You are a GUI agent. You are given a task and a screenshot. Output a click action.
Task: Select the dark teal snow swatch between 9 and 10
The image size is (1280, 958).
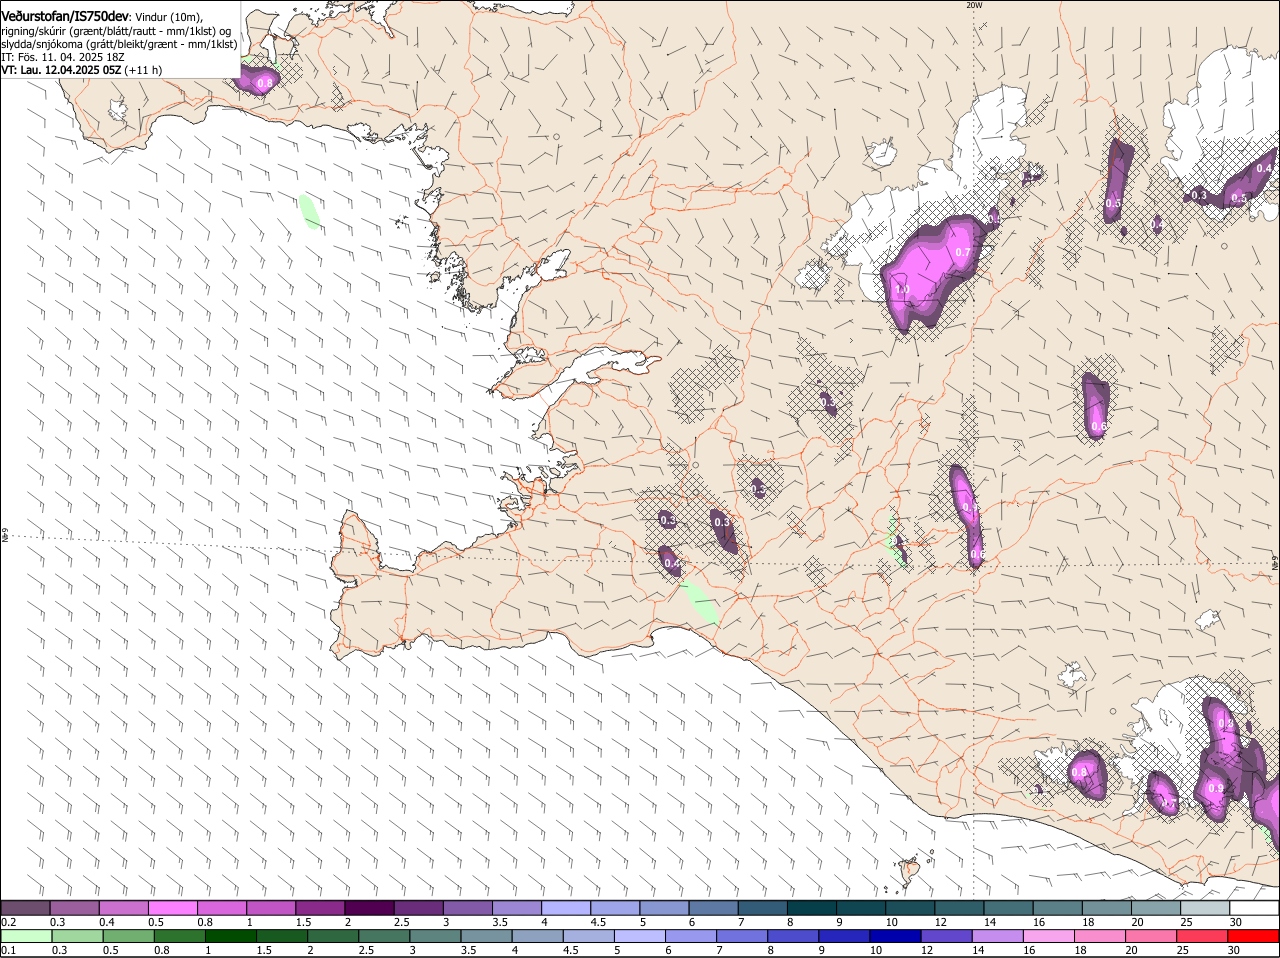[861, 907]
